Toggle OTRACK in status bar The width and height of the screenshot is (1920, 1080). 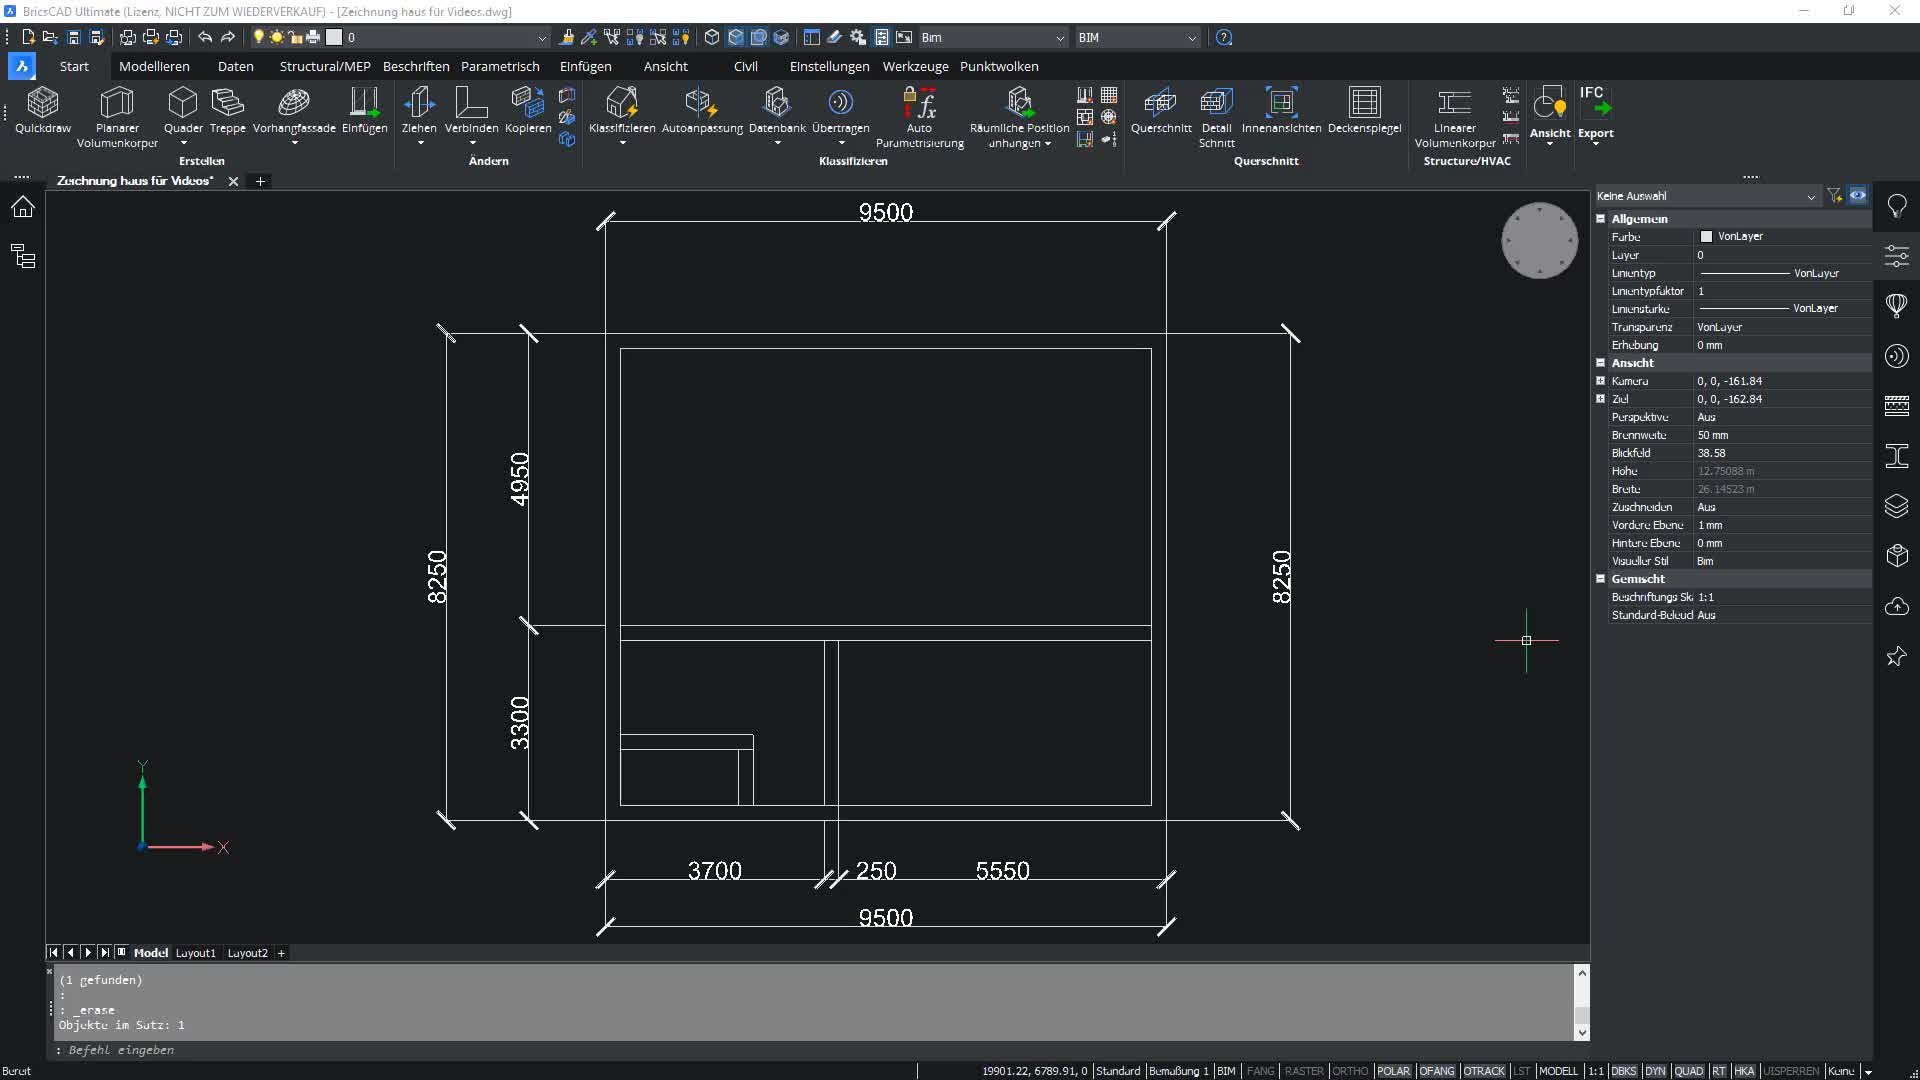pos(1484,1071)
